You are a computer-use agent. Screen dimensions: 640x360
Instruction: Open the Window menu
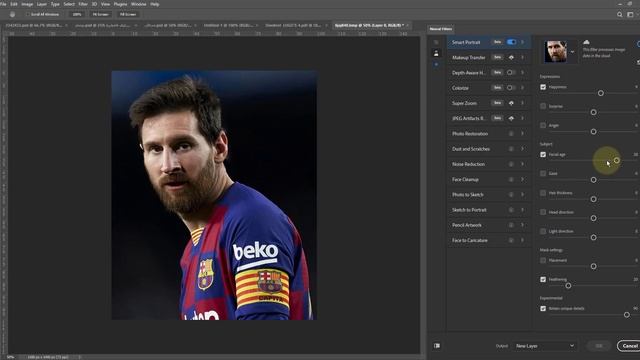point(138,4)
